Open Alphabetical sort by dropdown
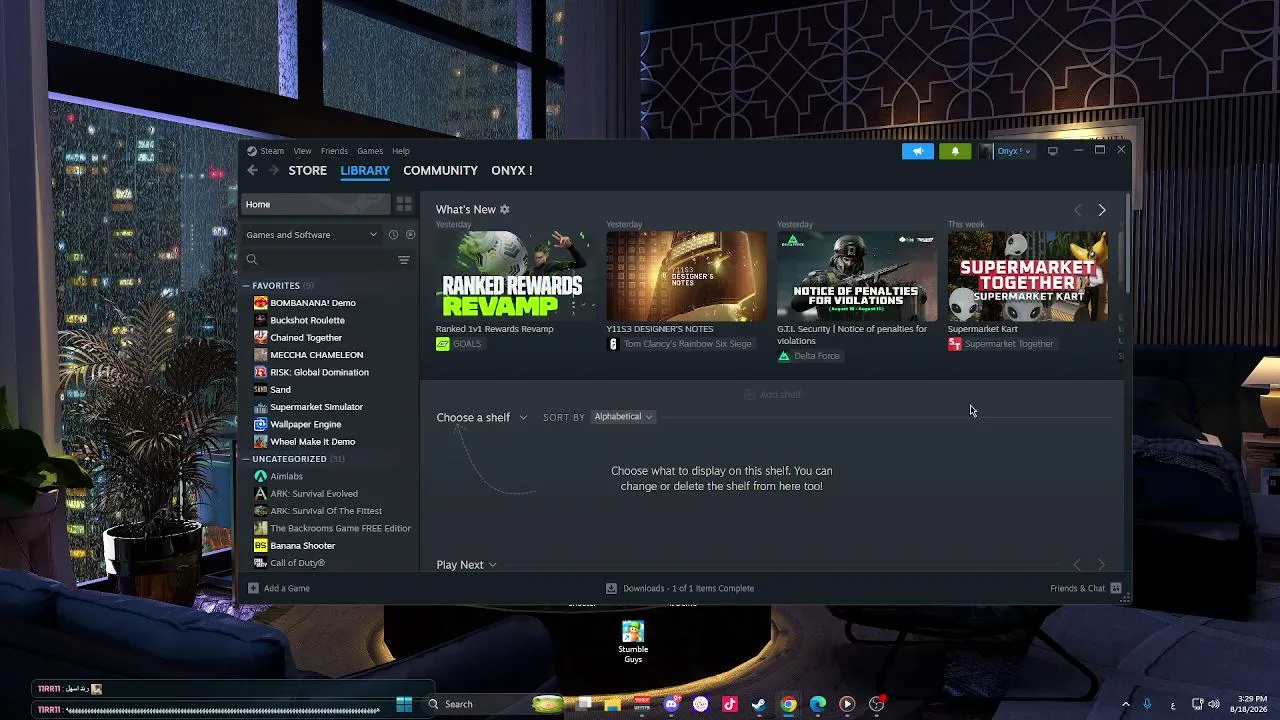Viewport: 1280px width, 720px height. pyautogui.click(x=622, y=417)
